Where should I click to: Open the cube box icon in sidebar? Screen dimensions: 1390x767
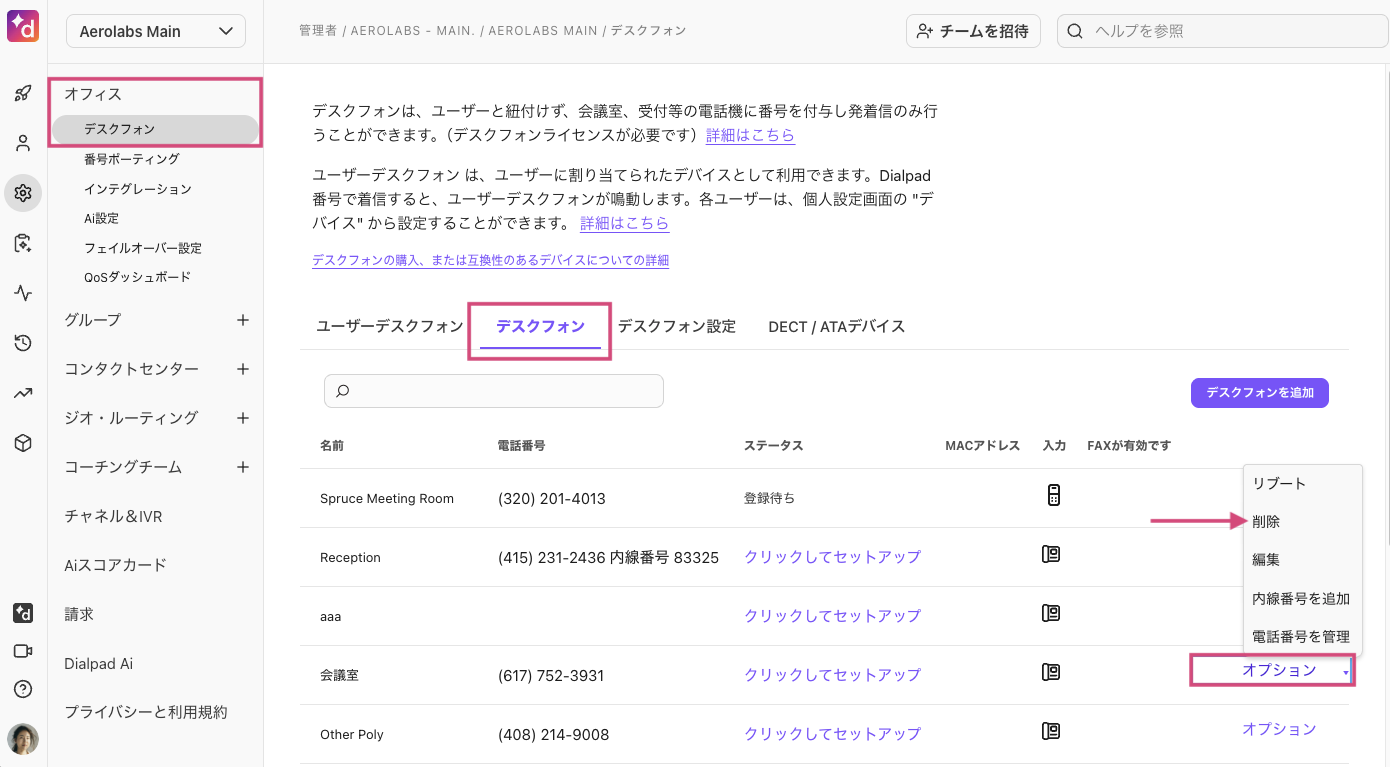(23, 443)
